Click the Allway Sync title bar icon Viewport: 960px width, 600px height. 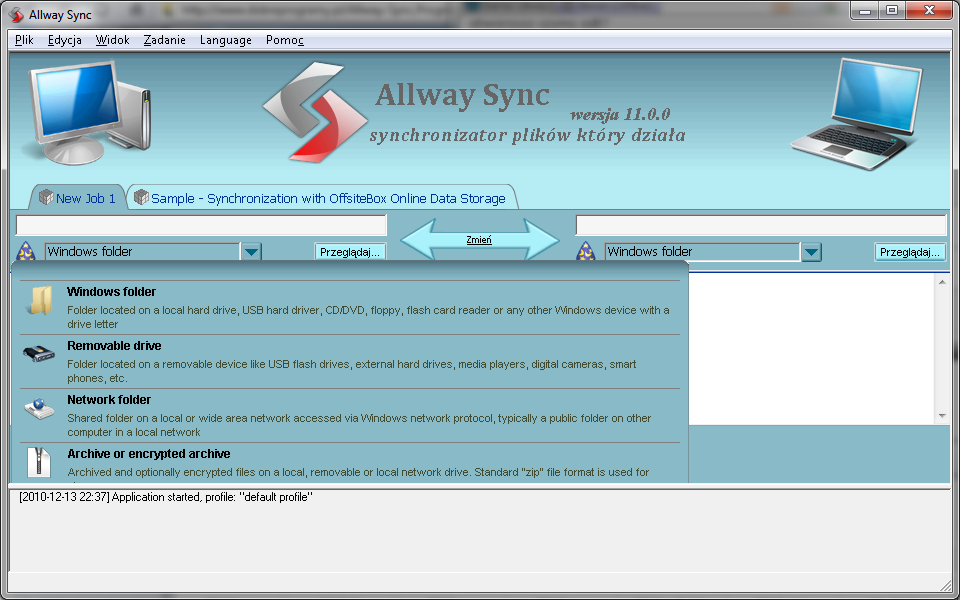pyautogui.click(x=16, y=14)
